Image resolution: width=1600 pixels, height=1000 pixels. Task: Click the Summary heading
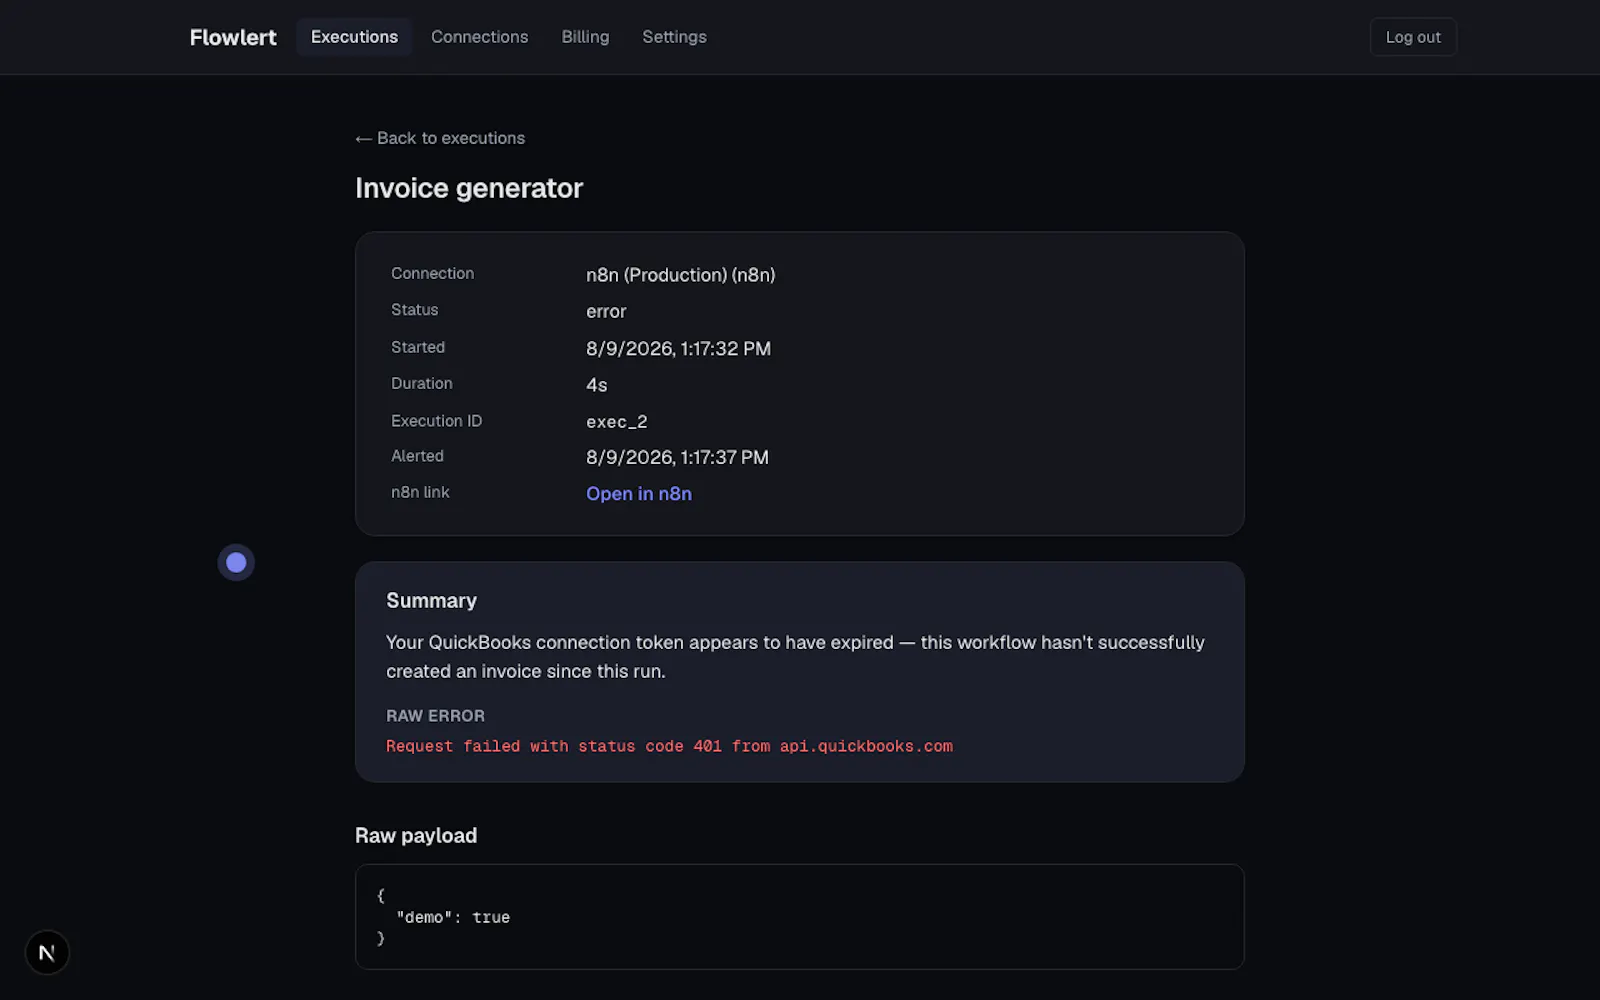click(x=432, y=601)
